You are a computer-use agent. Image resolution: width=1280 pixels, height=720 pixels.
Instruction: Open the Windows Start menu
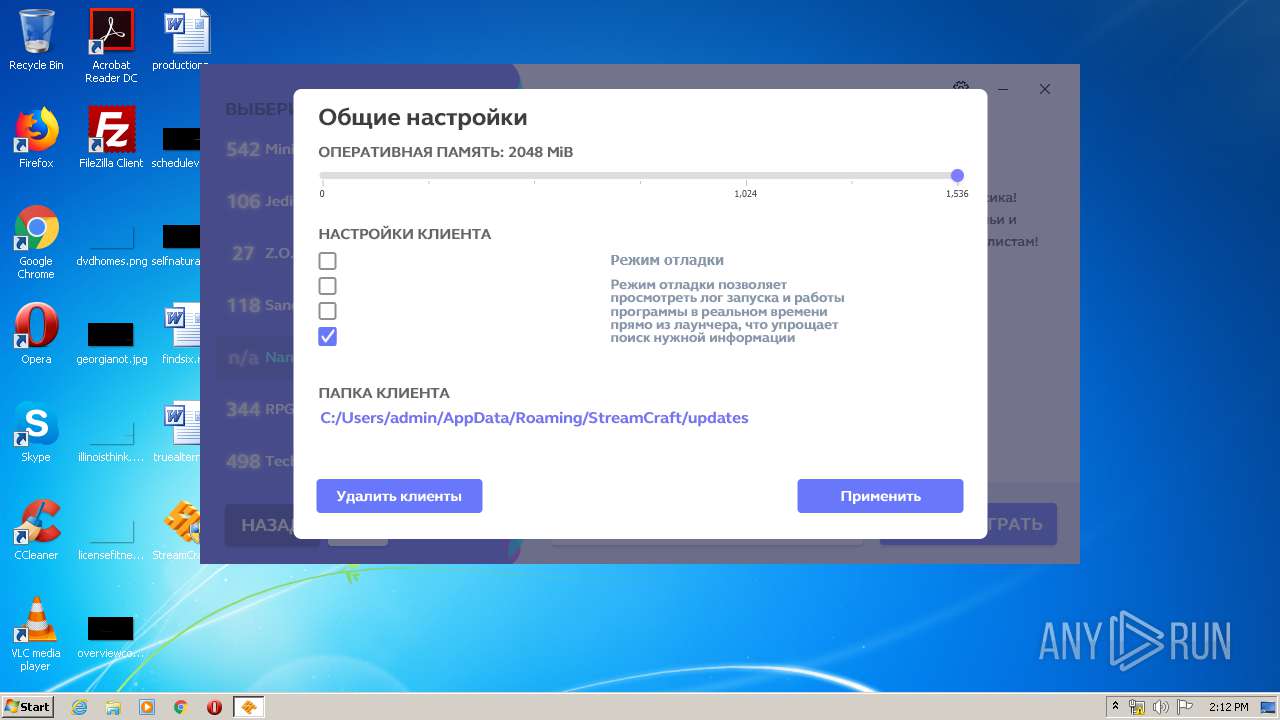(27, 707)
